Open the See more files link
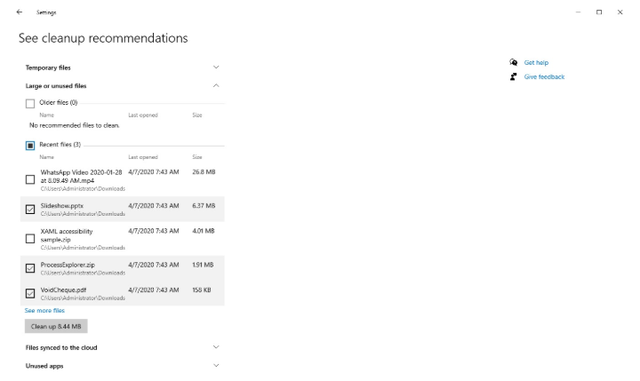This screenshot has height=381, width=640. pyautogui.click(x=44, y=310)
